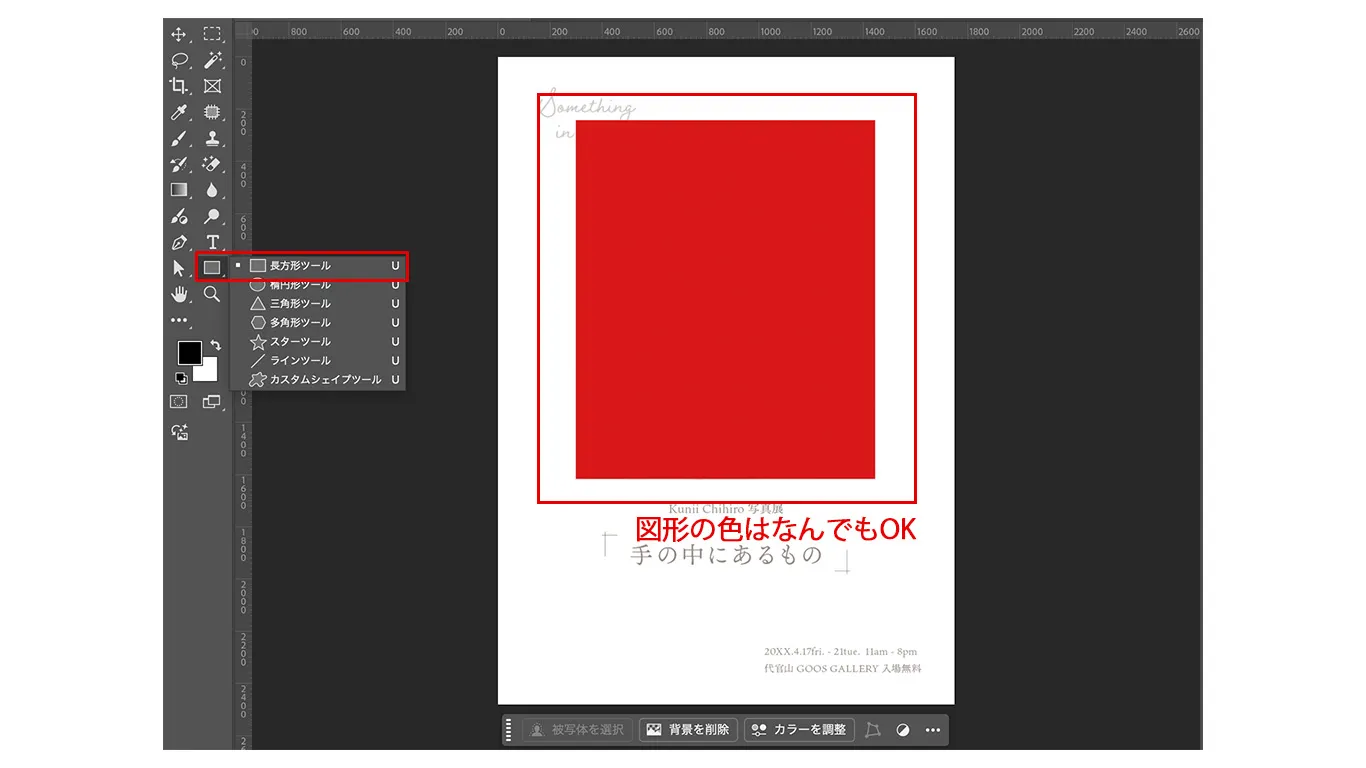The image size is (1366, 768).
Task: Open the screen mode switcher
Action: pyautogui.click(x=211, y=402)
